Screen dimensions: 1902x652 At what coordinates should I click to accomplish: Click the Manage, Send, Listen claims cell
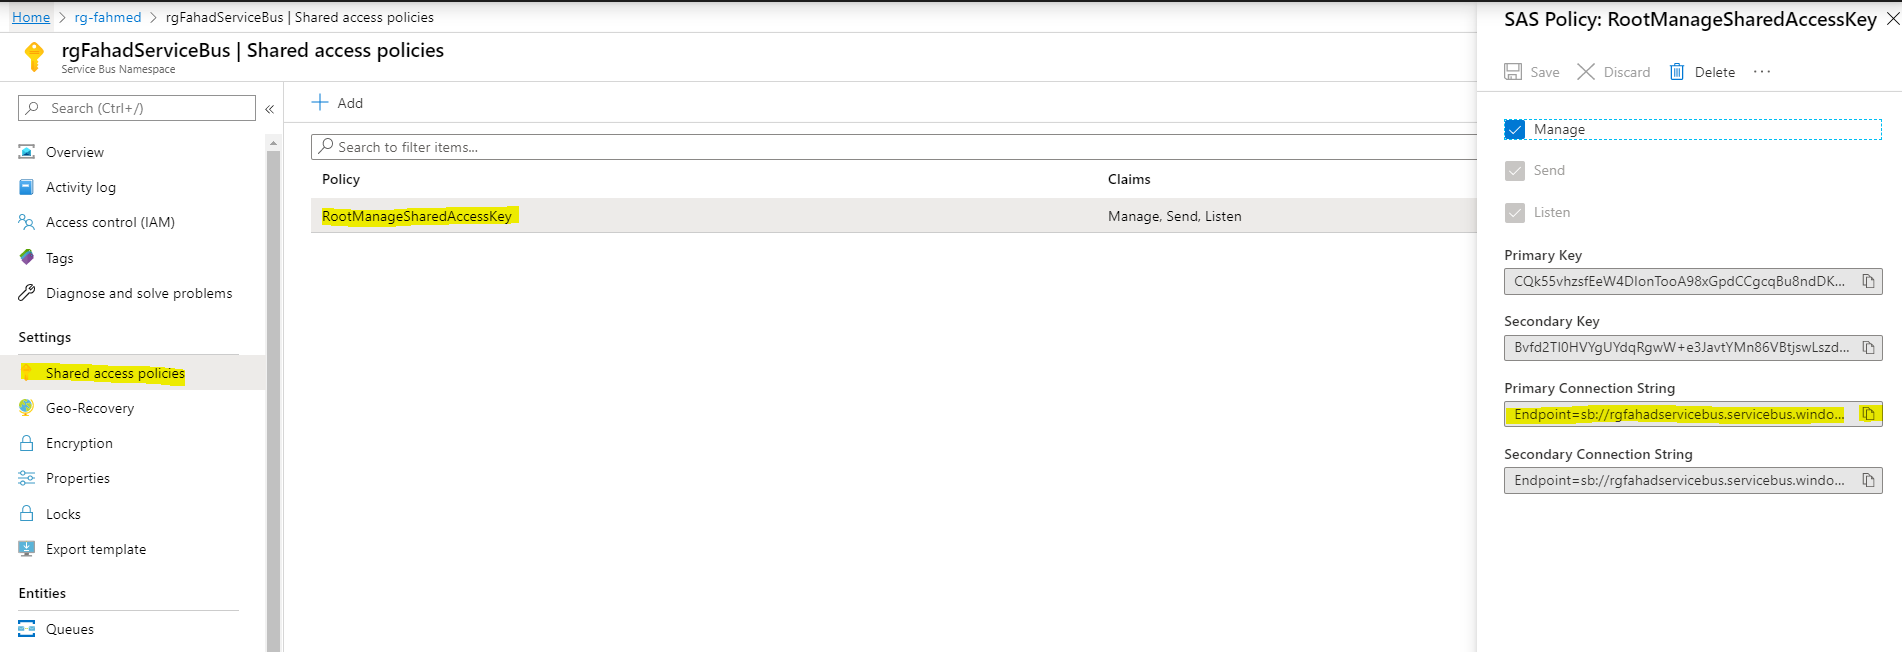(x=1175, y=216)
